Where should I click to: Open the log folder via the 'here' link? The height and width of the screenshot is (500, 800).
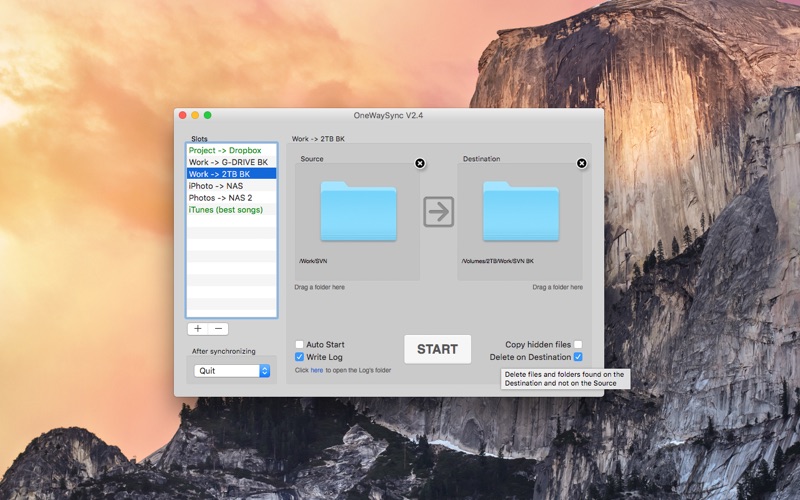317,370
